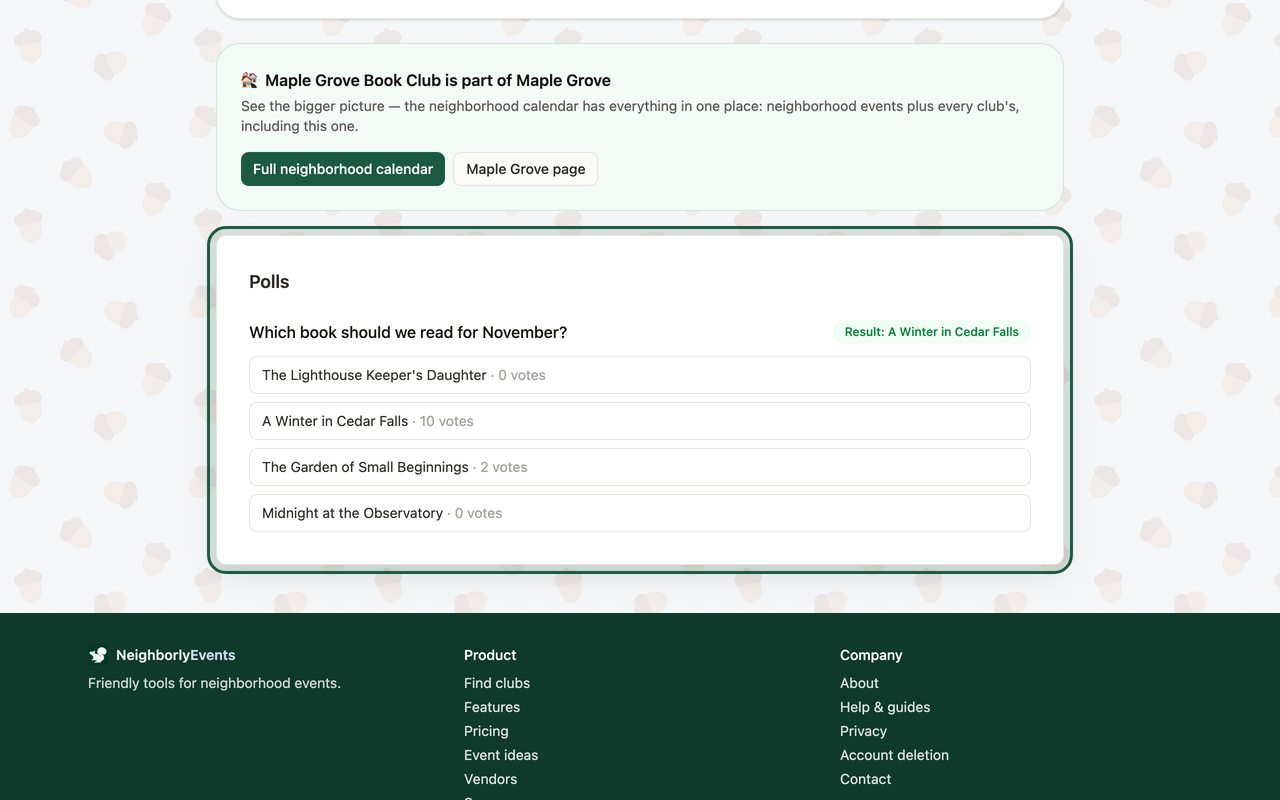Click the Result: A Winter in Cedar Falls badge
This screenshot has width=1280, height=800.
(x=932, y=332)
